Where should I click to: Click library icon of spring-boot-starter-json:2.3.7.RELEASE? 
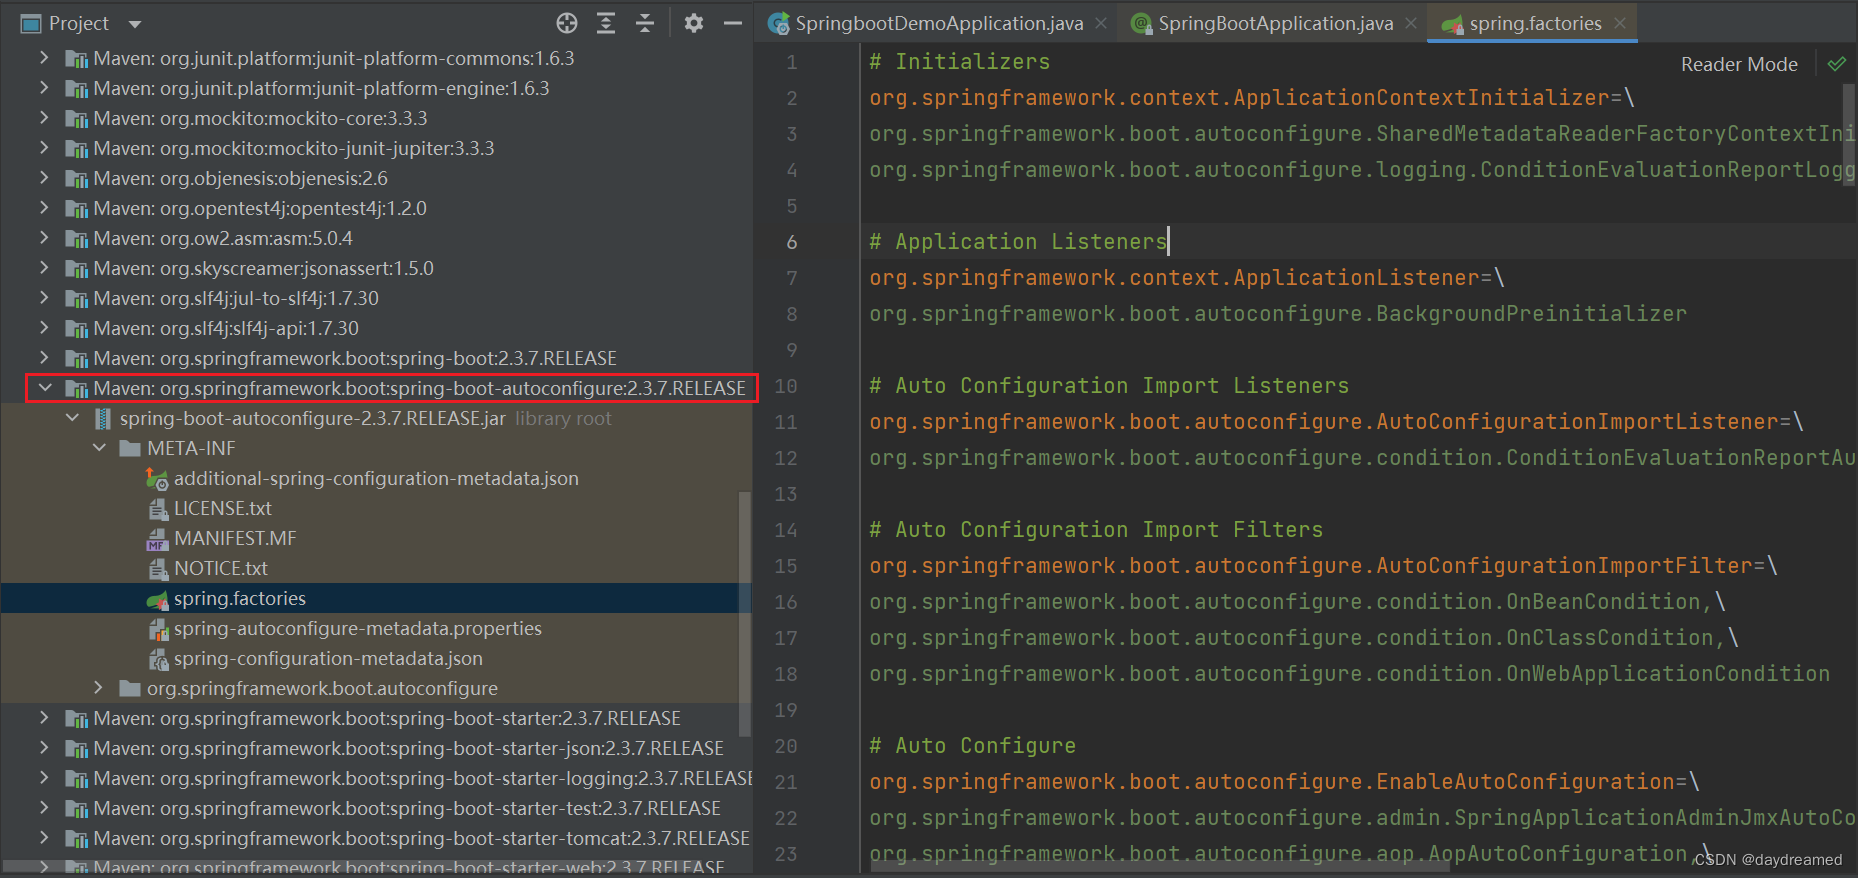click(x=76, y=749)
